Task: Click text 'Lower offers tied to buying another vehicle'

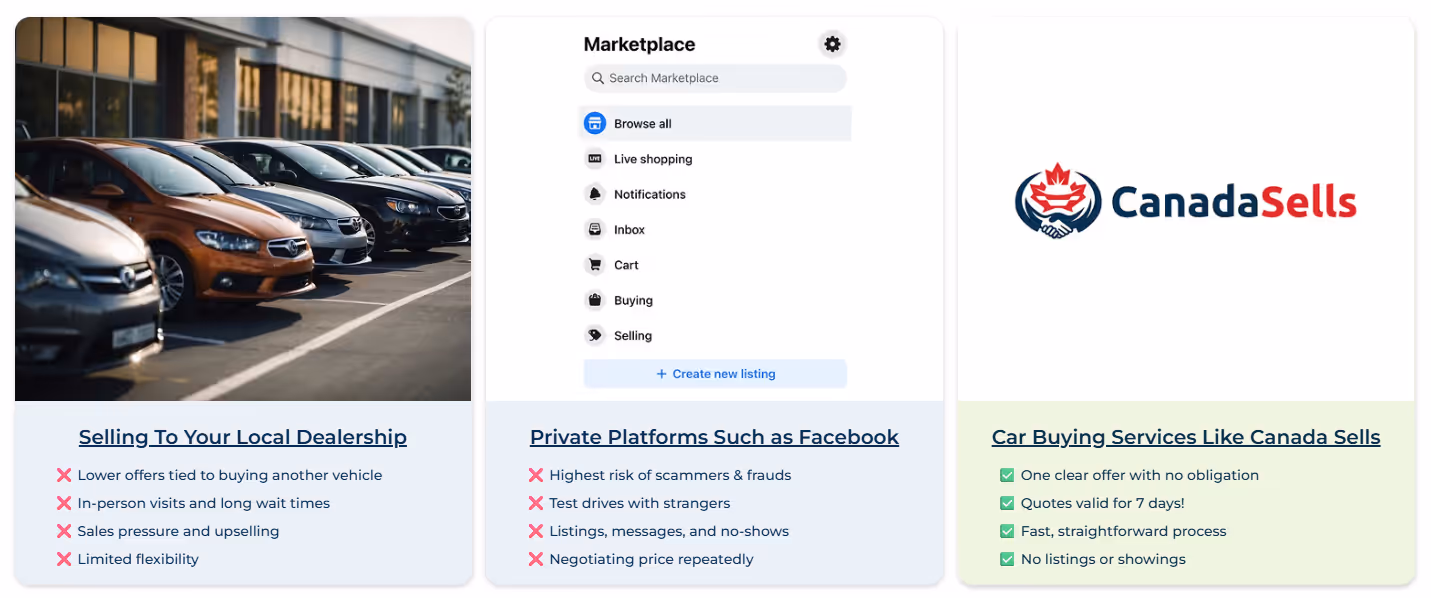Action: (230, 475)
